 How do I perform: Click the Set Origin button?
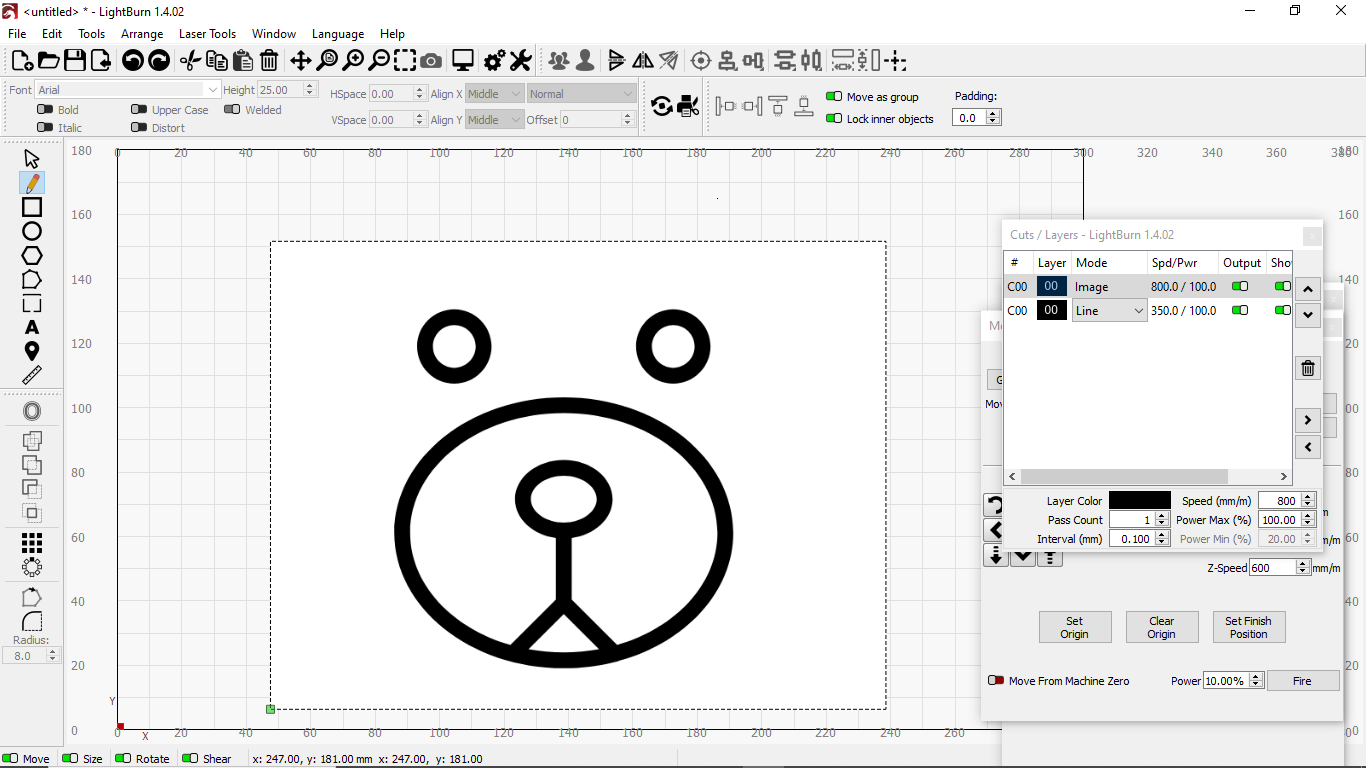coord(1074,627)
